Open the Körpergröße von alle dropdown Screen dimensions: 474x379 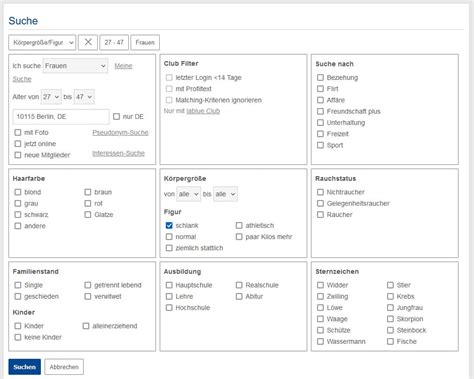click(188, 194)
